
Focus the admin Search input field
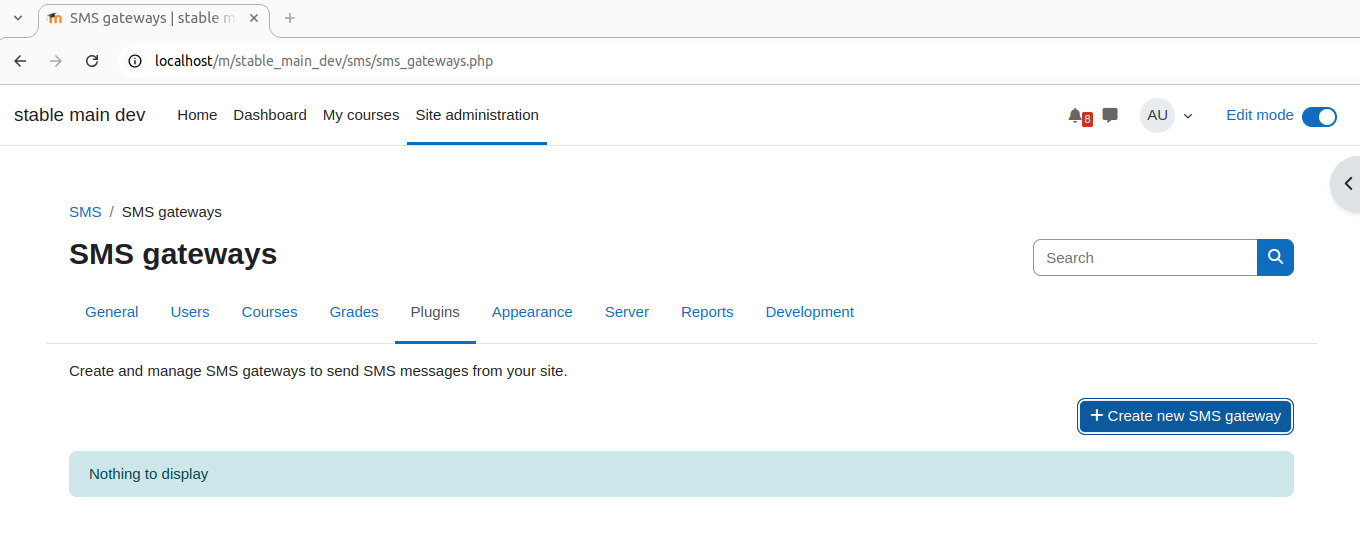tap(1145, 257)
